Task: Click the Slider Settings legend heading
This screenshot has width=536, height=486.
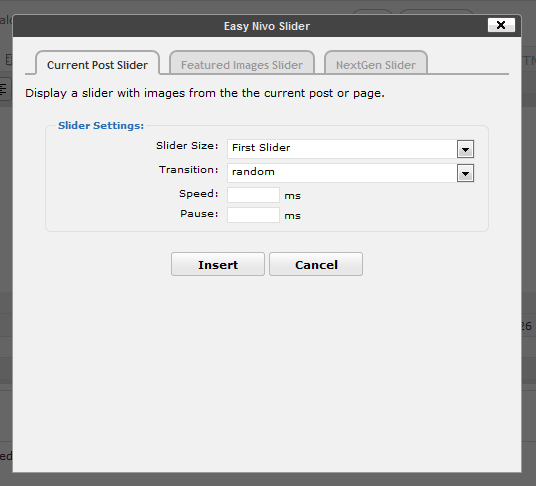Action: 101,125
